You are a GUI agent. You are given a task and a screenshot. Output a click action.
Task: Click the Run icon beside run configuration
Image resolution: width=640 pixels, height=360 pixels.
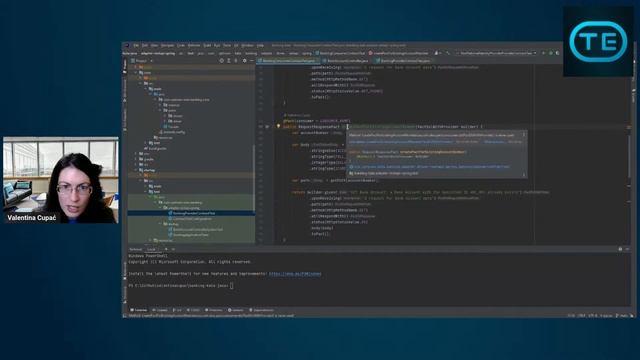tap(543, 53)
